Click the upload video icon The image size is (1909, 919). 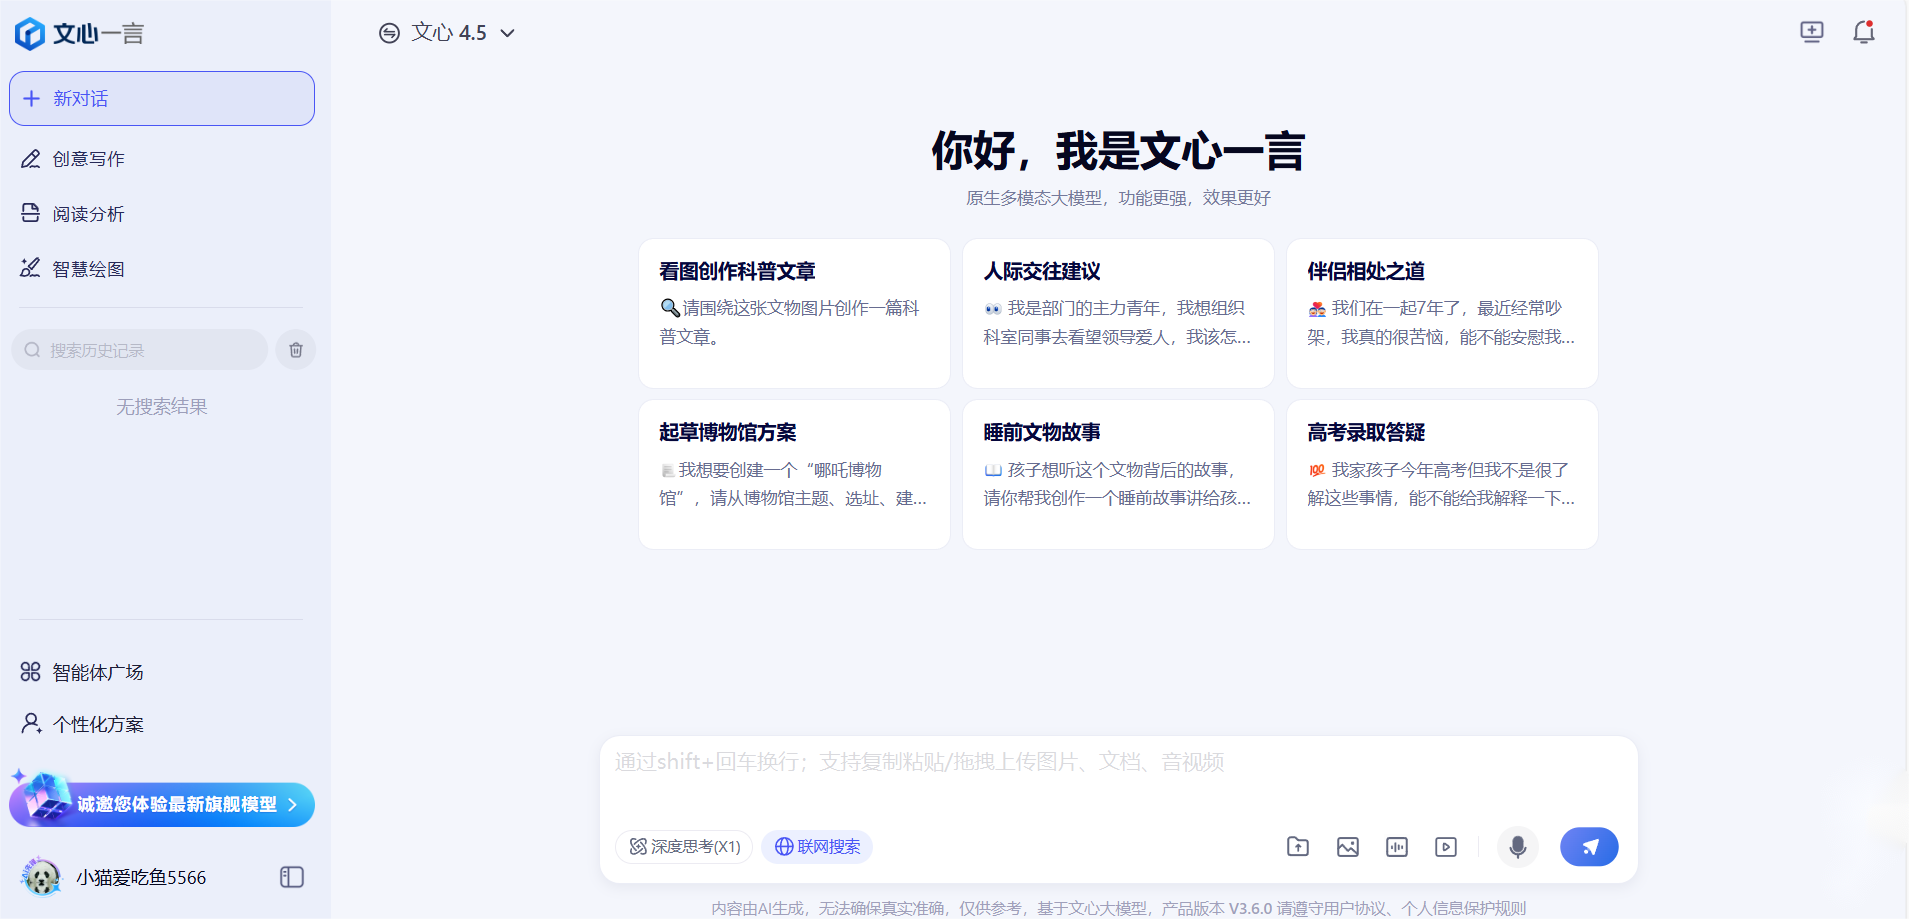(x=1446, y=847)
